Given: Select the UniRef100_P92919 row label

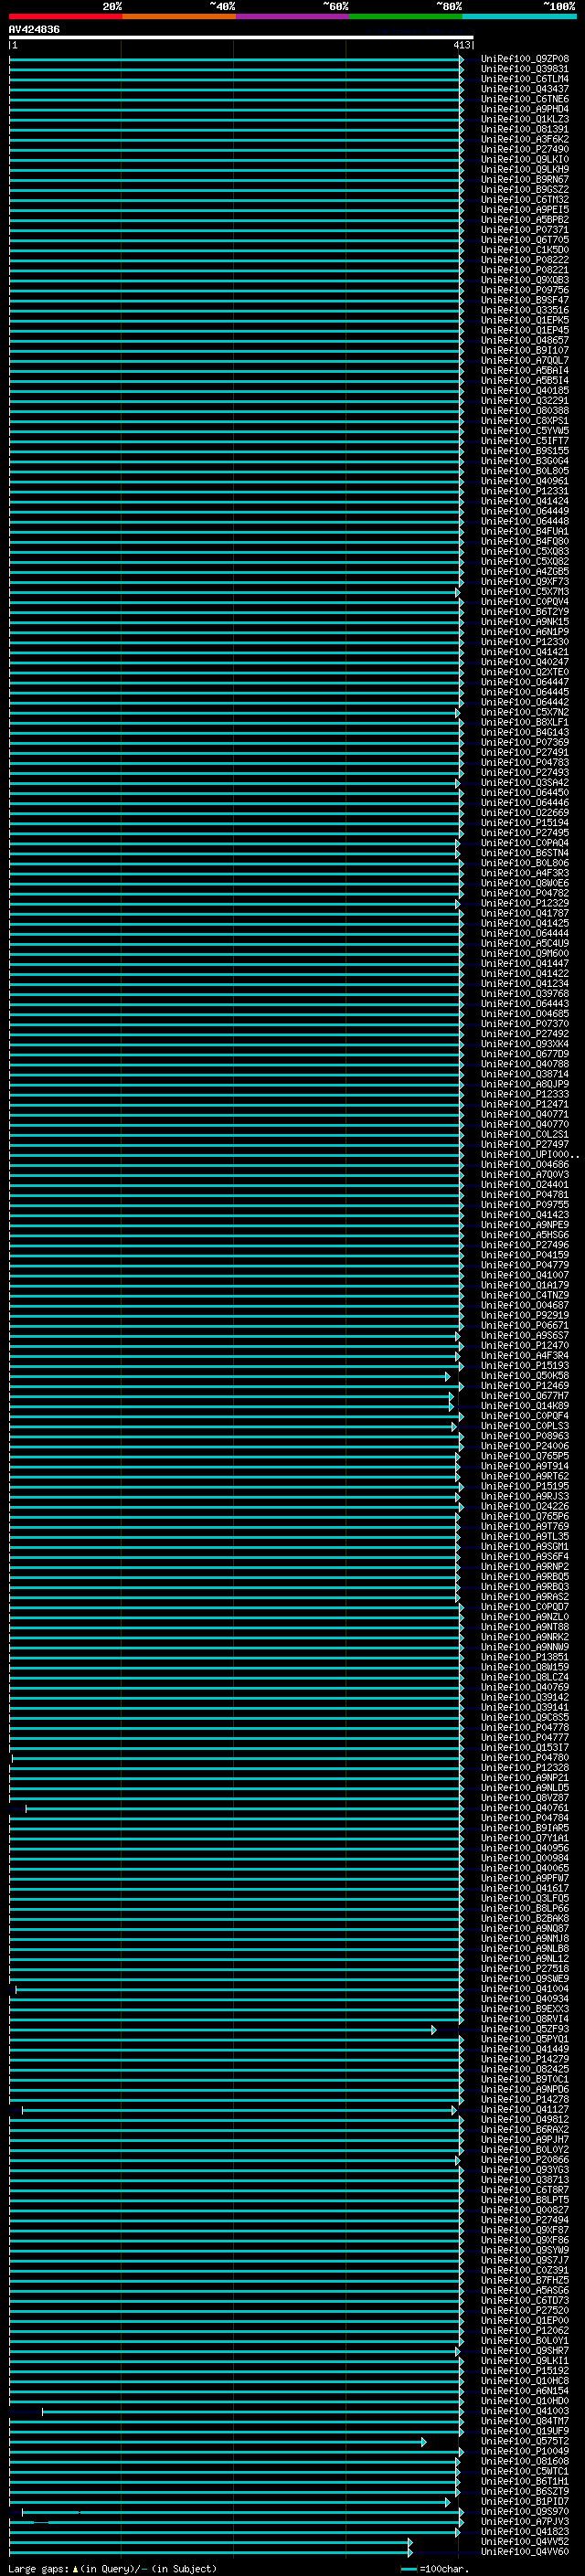Looking at the screenshot, I should click(x=524, y=1315).
